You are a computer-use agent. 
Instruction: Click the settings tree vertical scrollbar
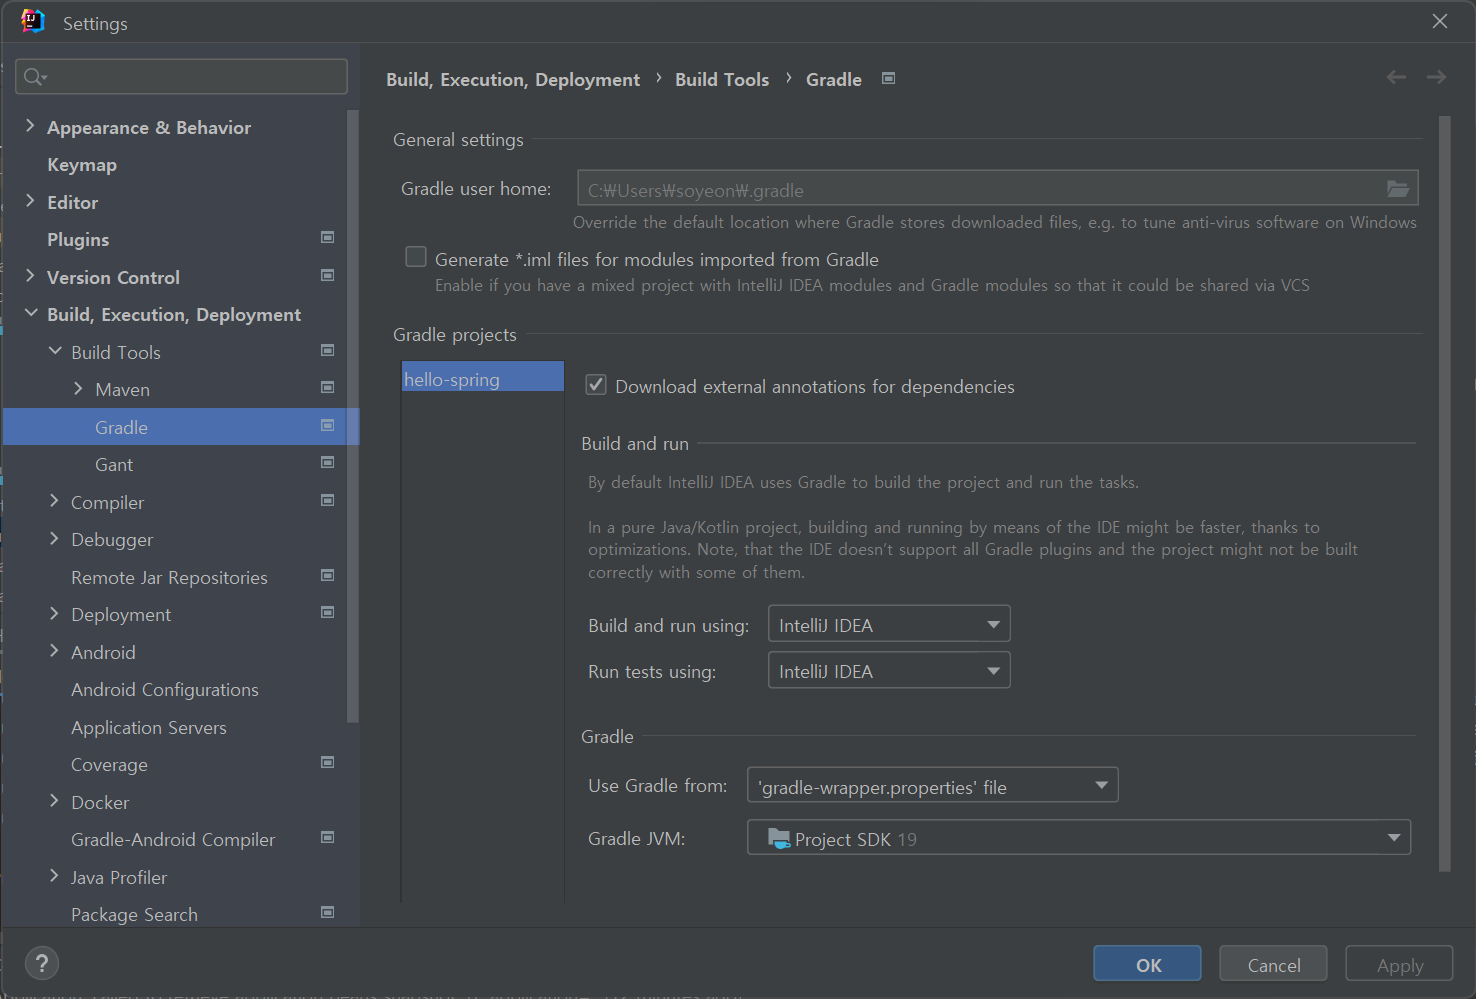coord(352,415)
